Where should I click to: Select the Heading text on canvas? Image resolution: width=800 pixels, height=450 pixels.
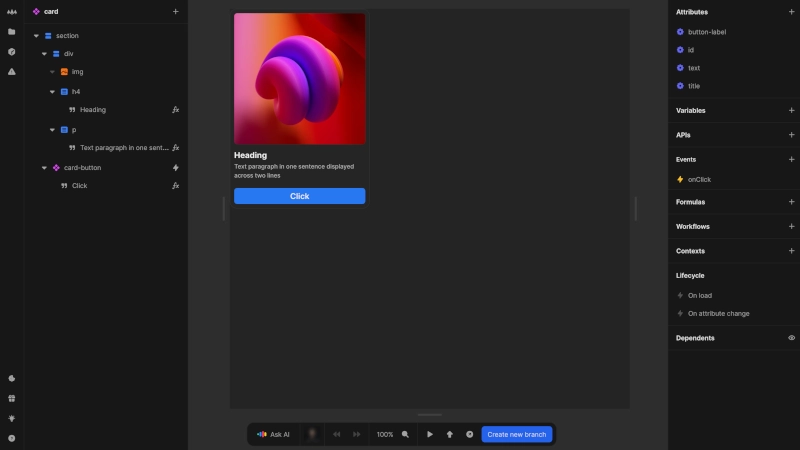tap(251, 155)
